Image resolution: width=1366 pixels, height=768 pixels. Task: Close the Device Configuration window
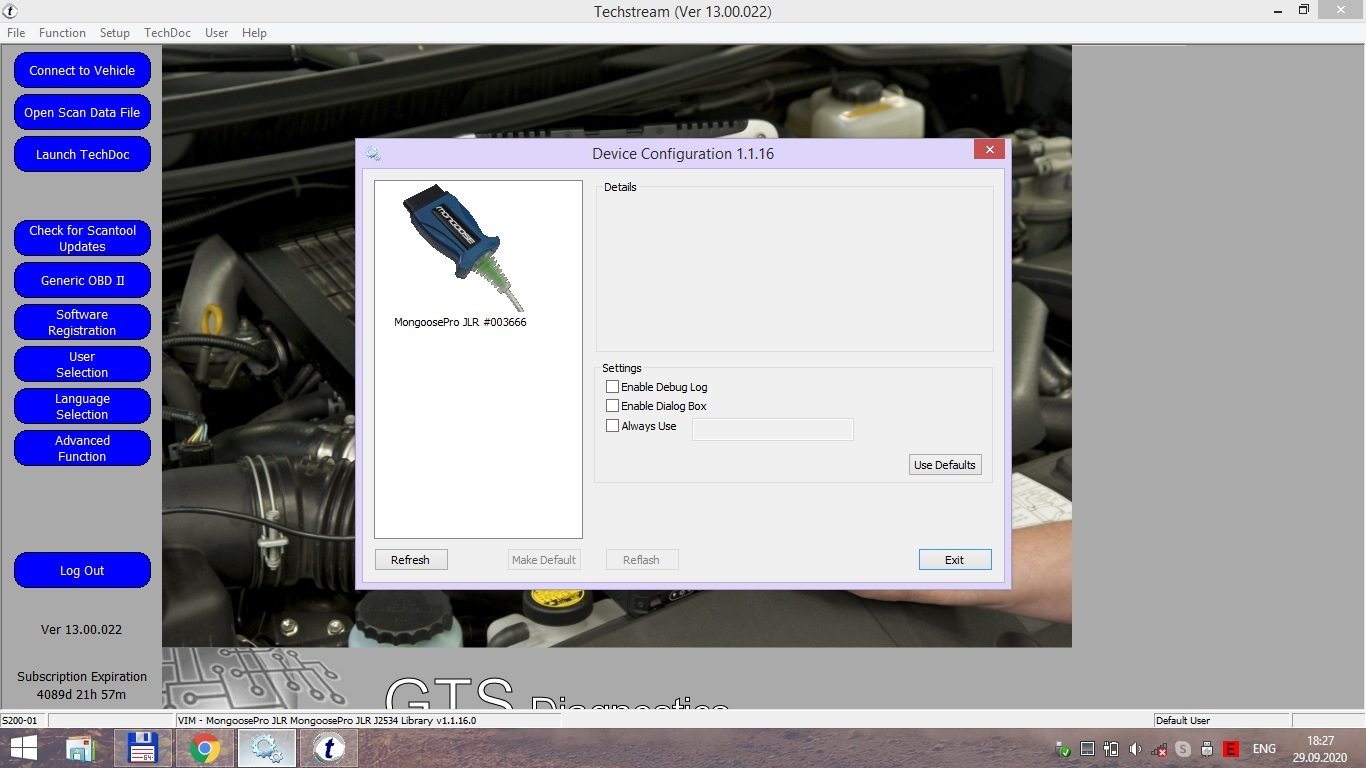click(x=989, y=149)
